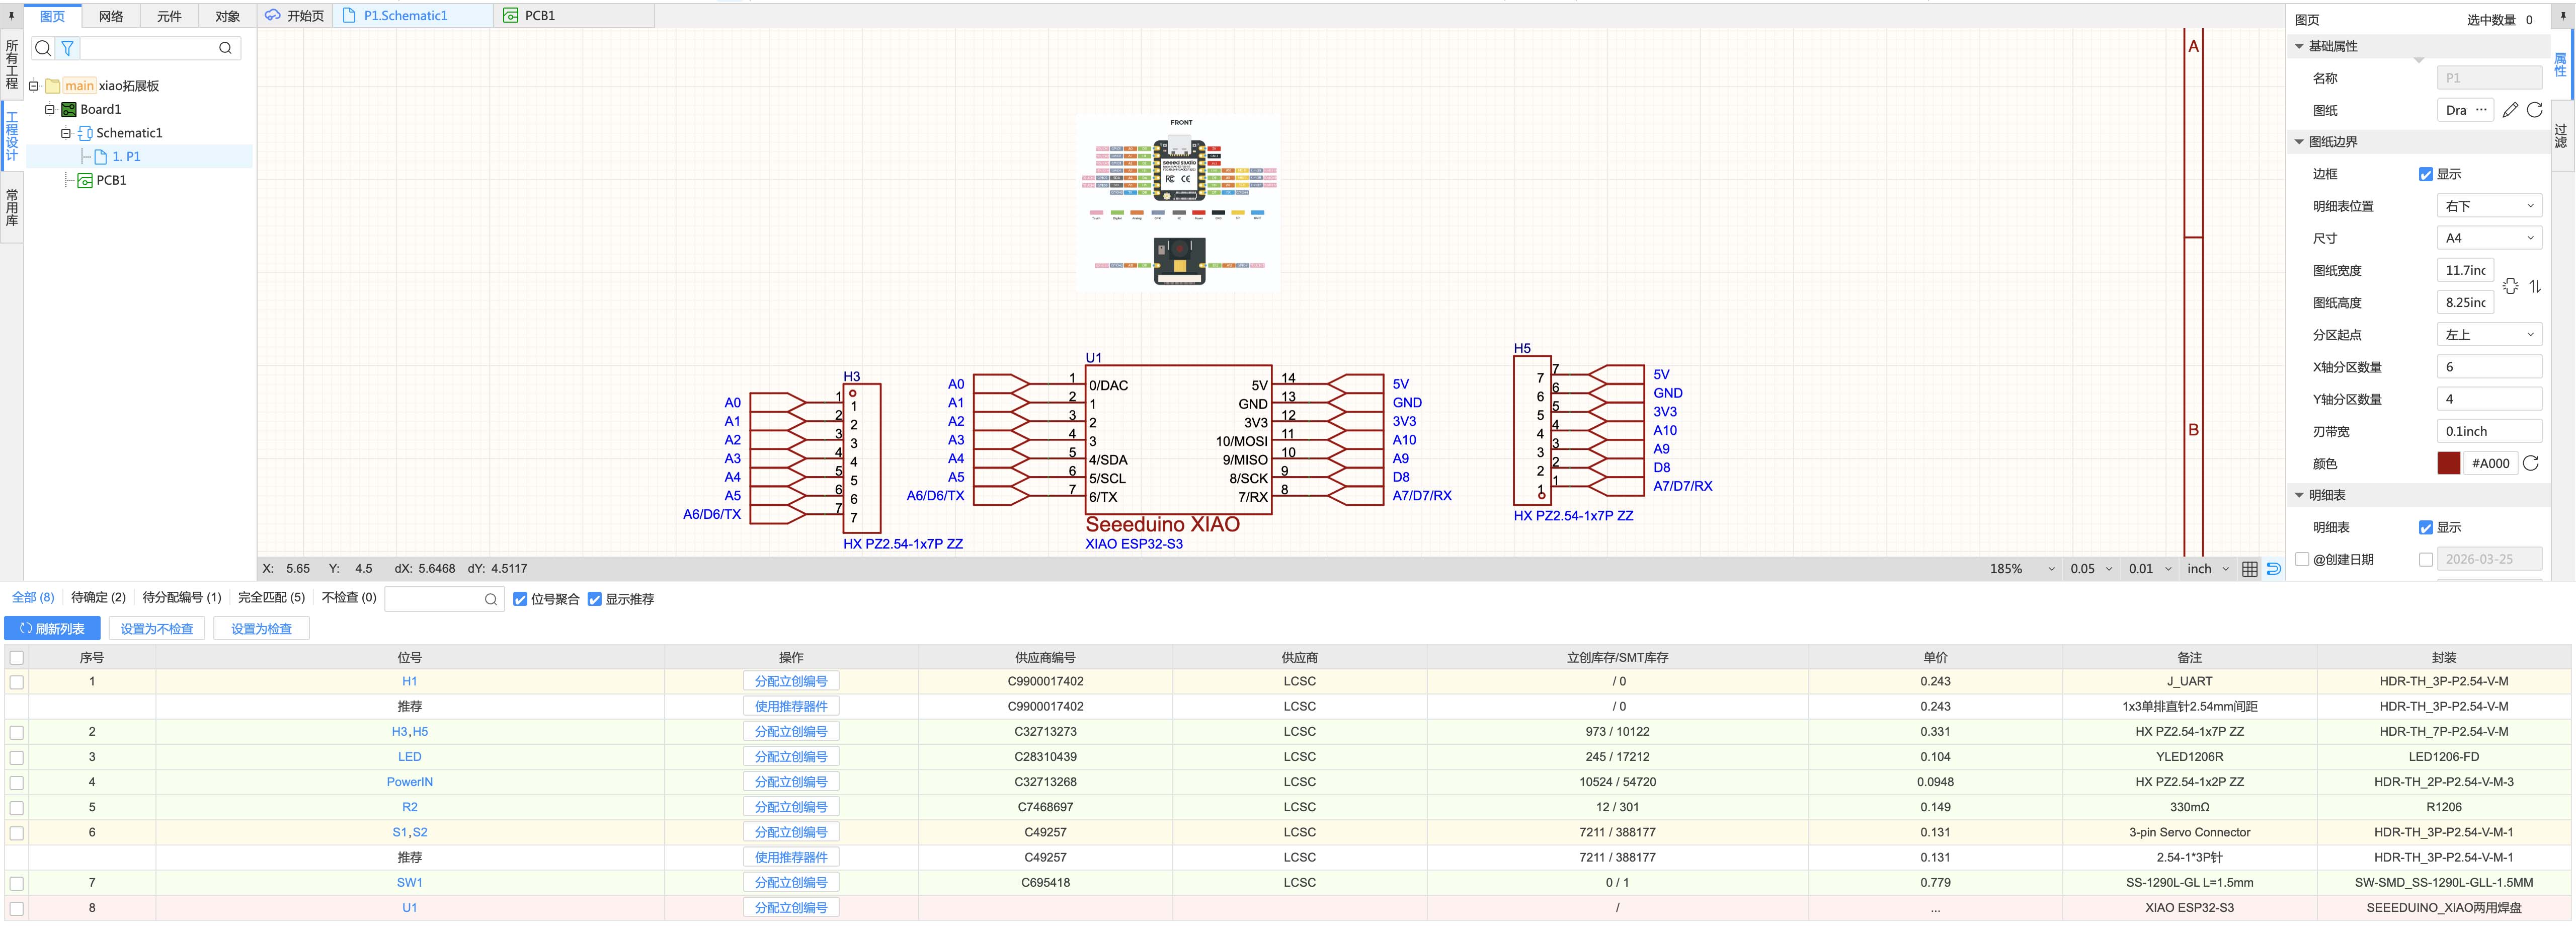Open the PCB1 document tab
The width and height of the screenshot is (2576, 929).
tap(573, 16)
